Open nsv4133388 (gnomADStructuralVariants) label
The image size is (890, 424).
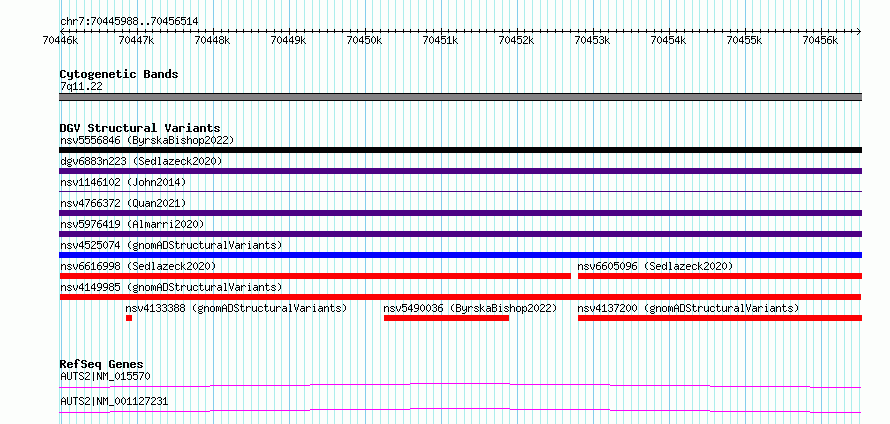point(236,308)
